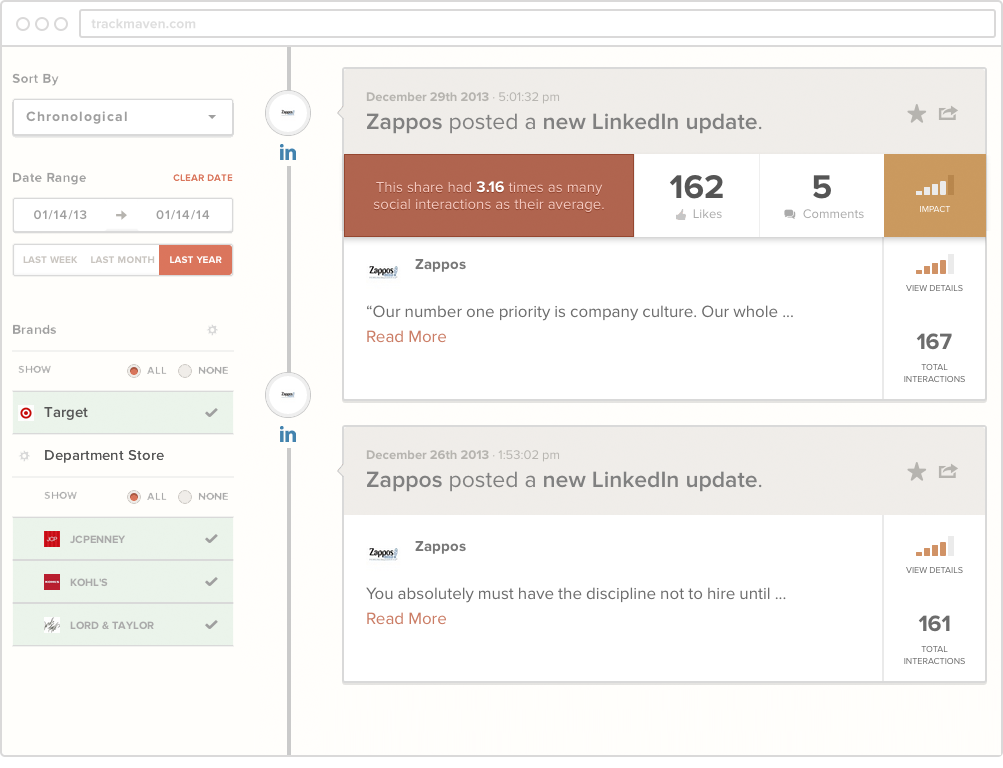Click the orange IMPACT tile
The height and width of the screenshot is (768, 1003).
935,196
